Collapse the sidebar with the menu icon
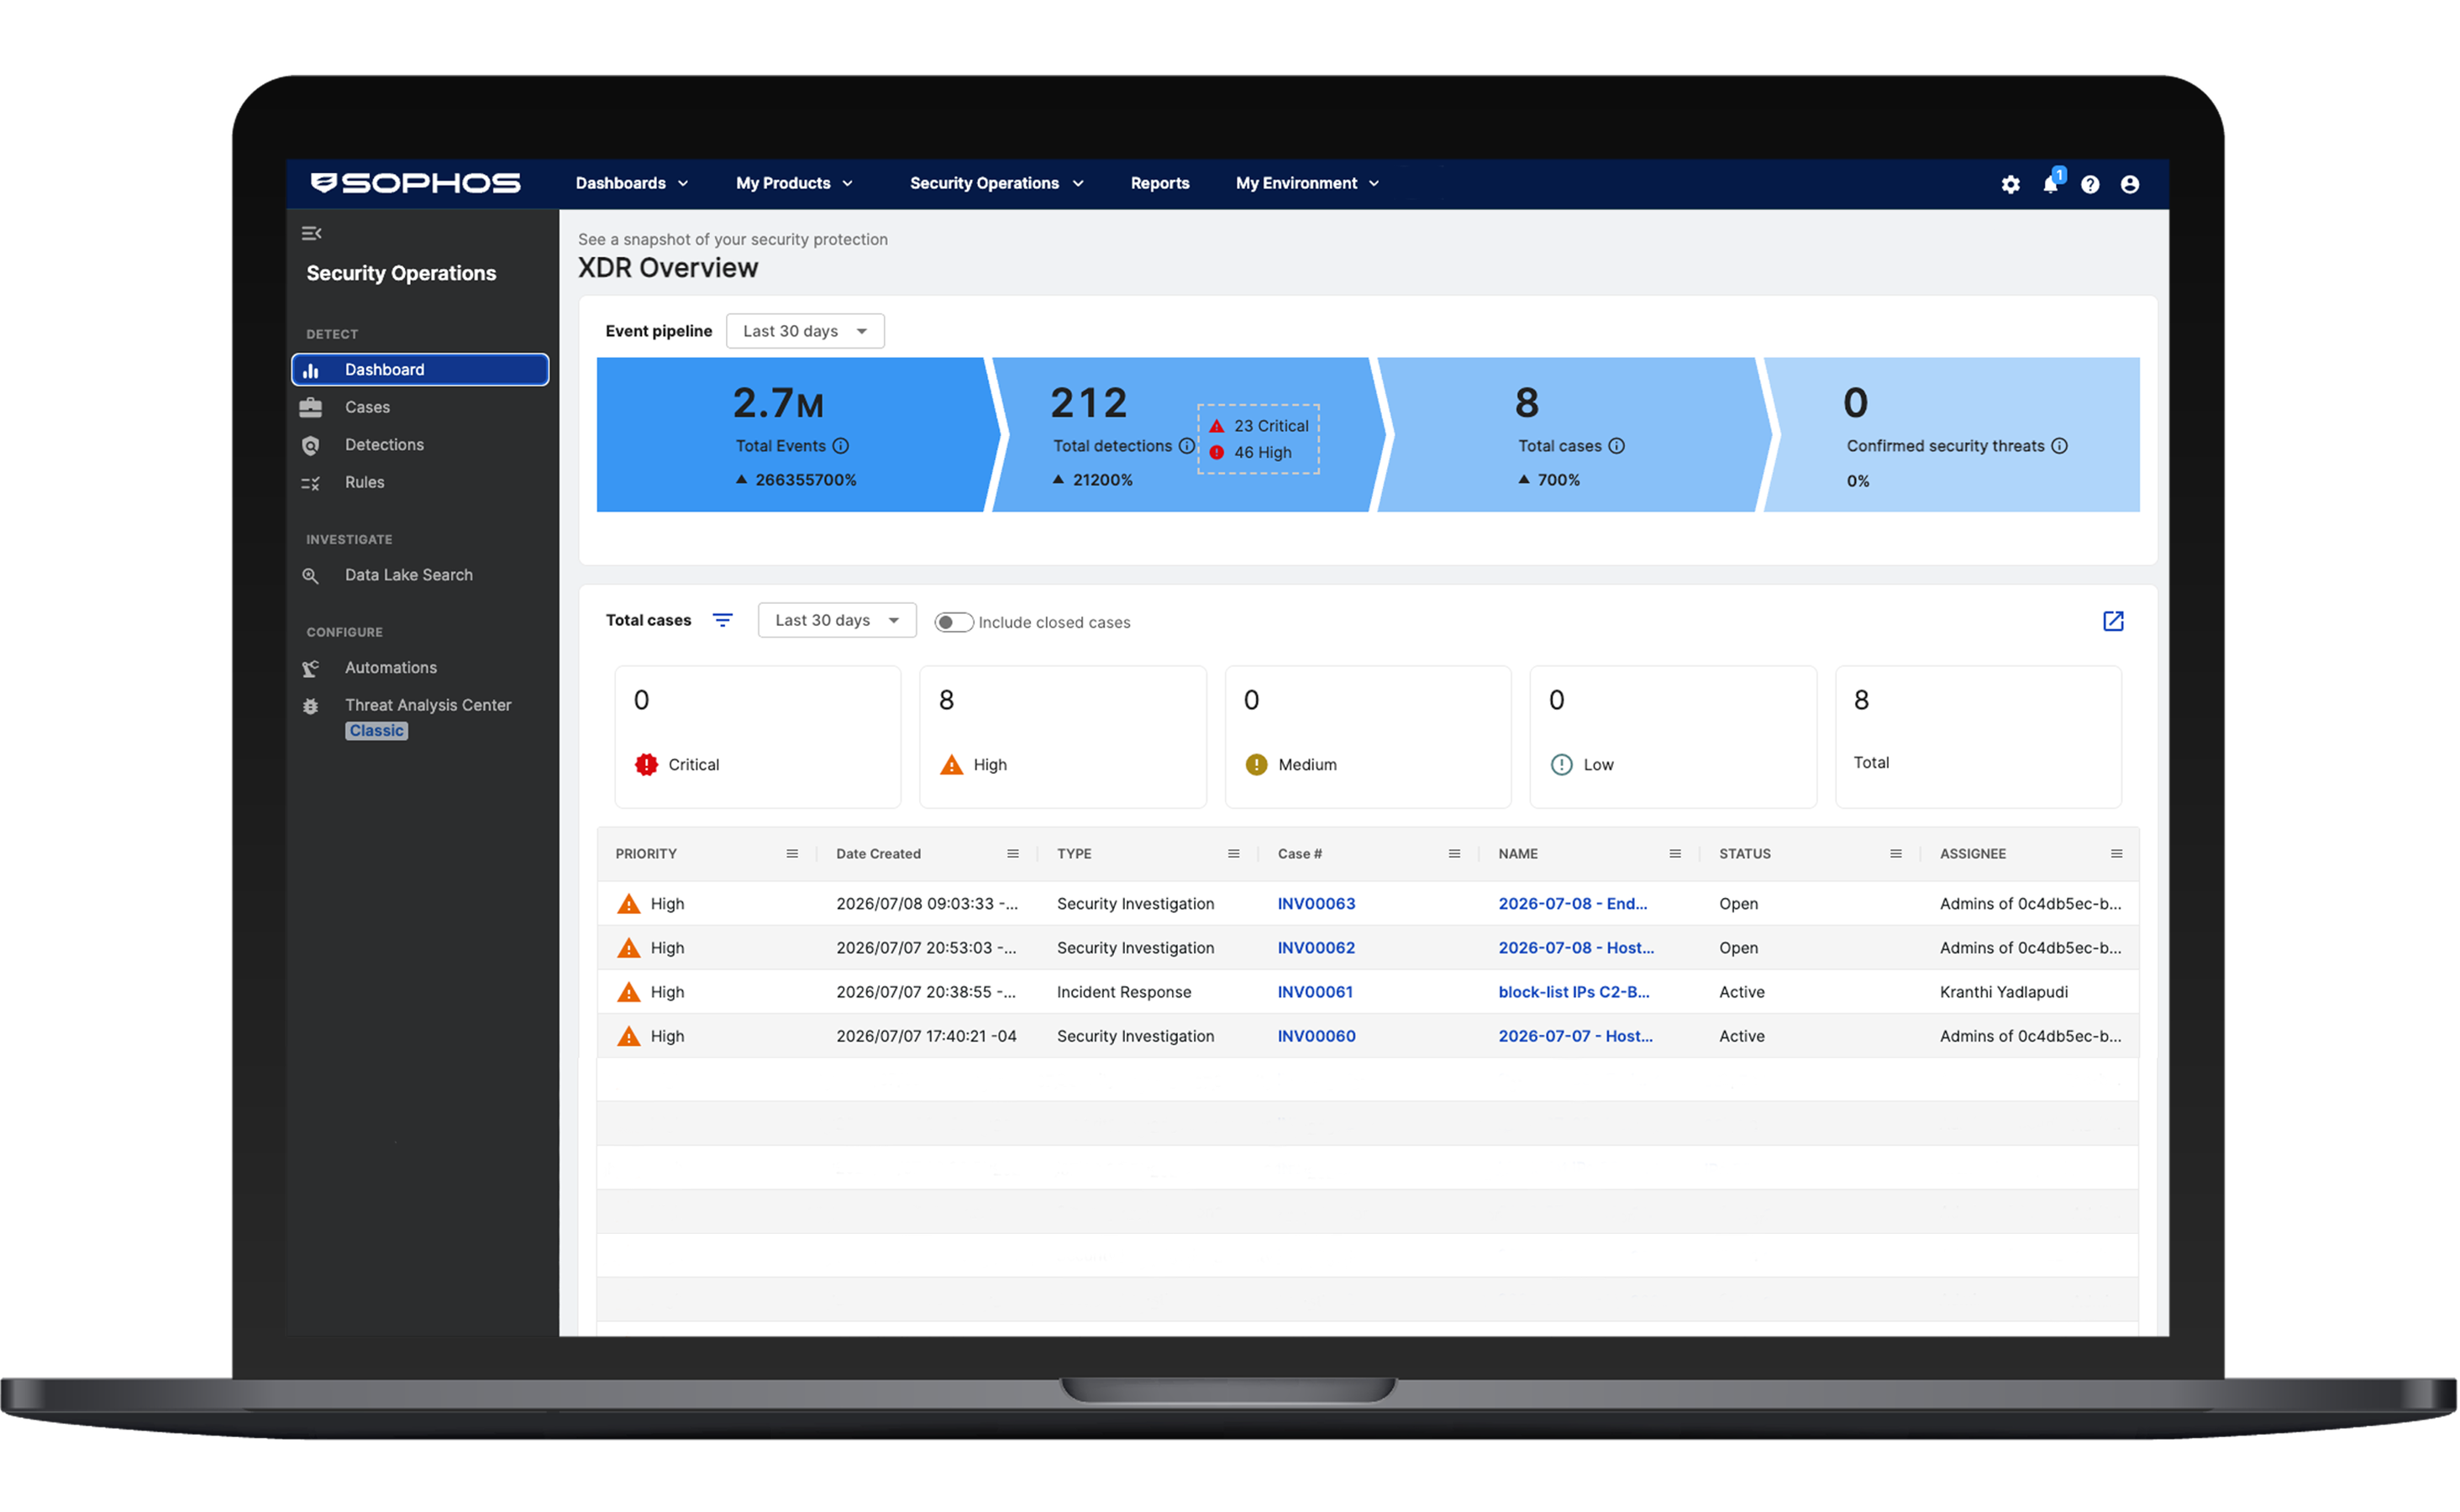The height and width of the screenshot is (1512, 2460). click(311, 233)
